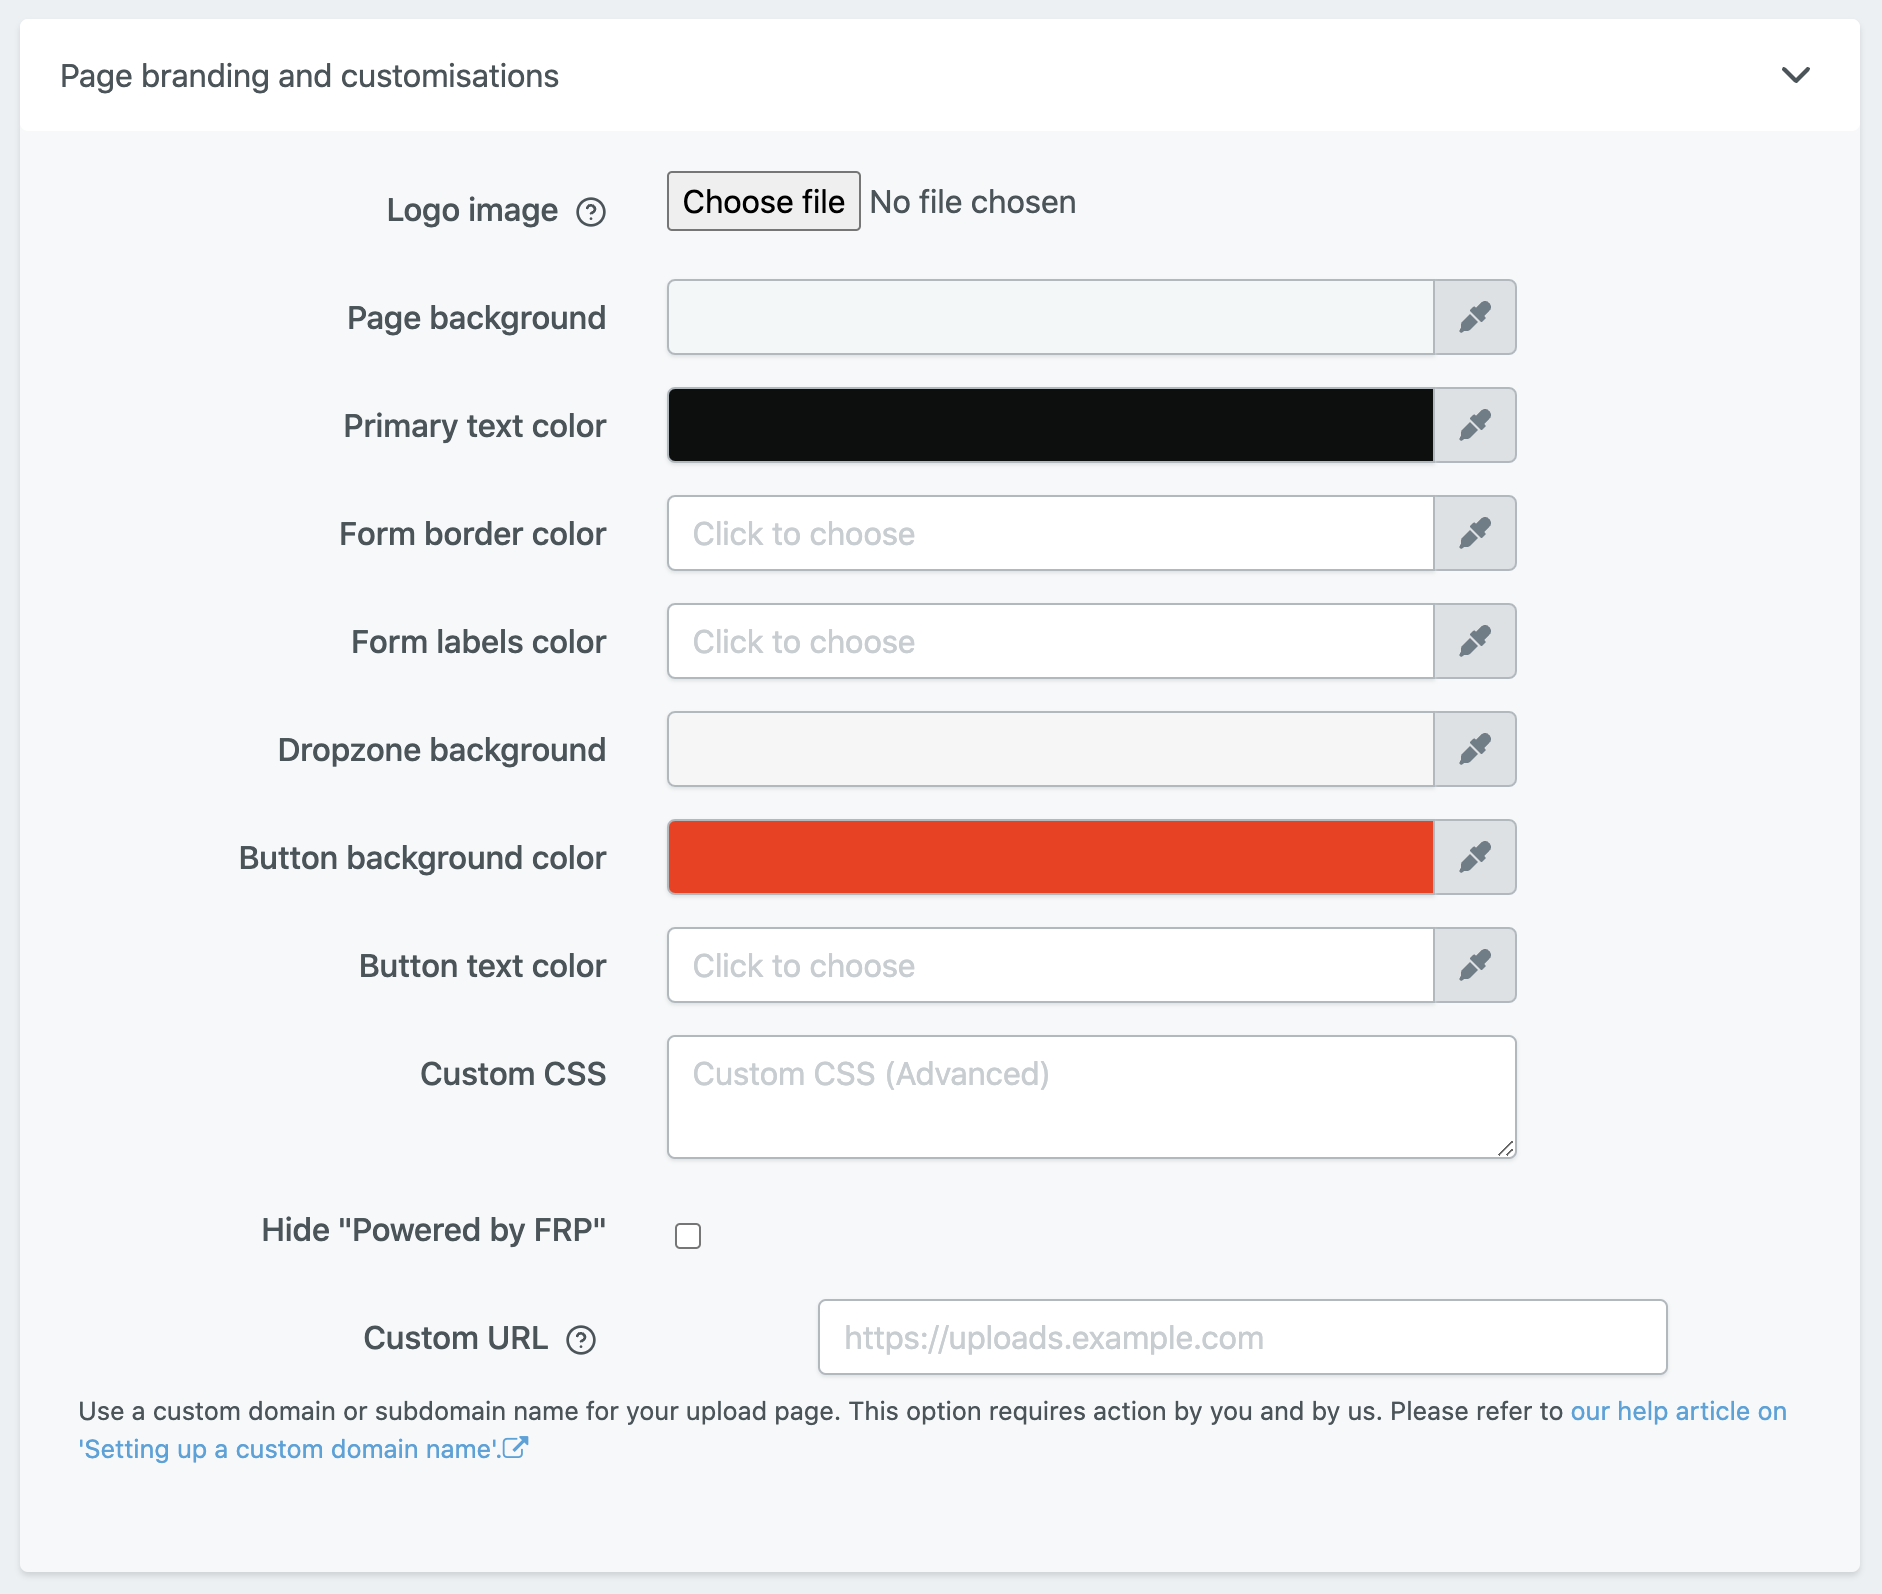Open the eyedropper for Button text color
Image resolution: width=1882 pixels, height=1594 pixels.
point(1475,965)
